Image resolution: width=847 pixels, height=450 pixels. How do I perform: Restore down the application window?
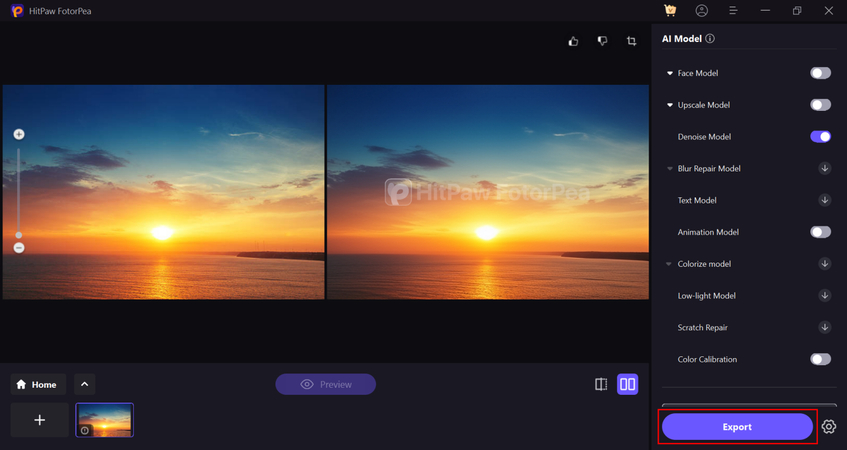[x=797, y=10]
